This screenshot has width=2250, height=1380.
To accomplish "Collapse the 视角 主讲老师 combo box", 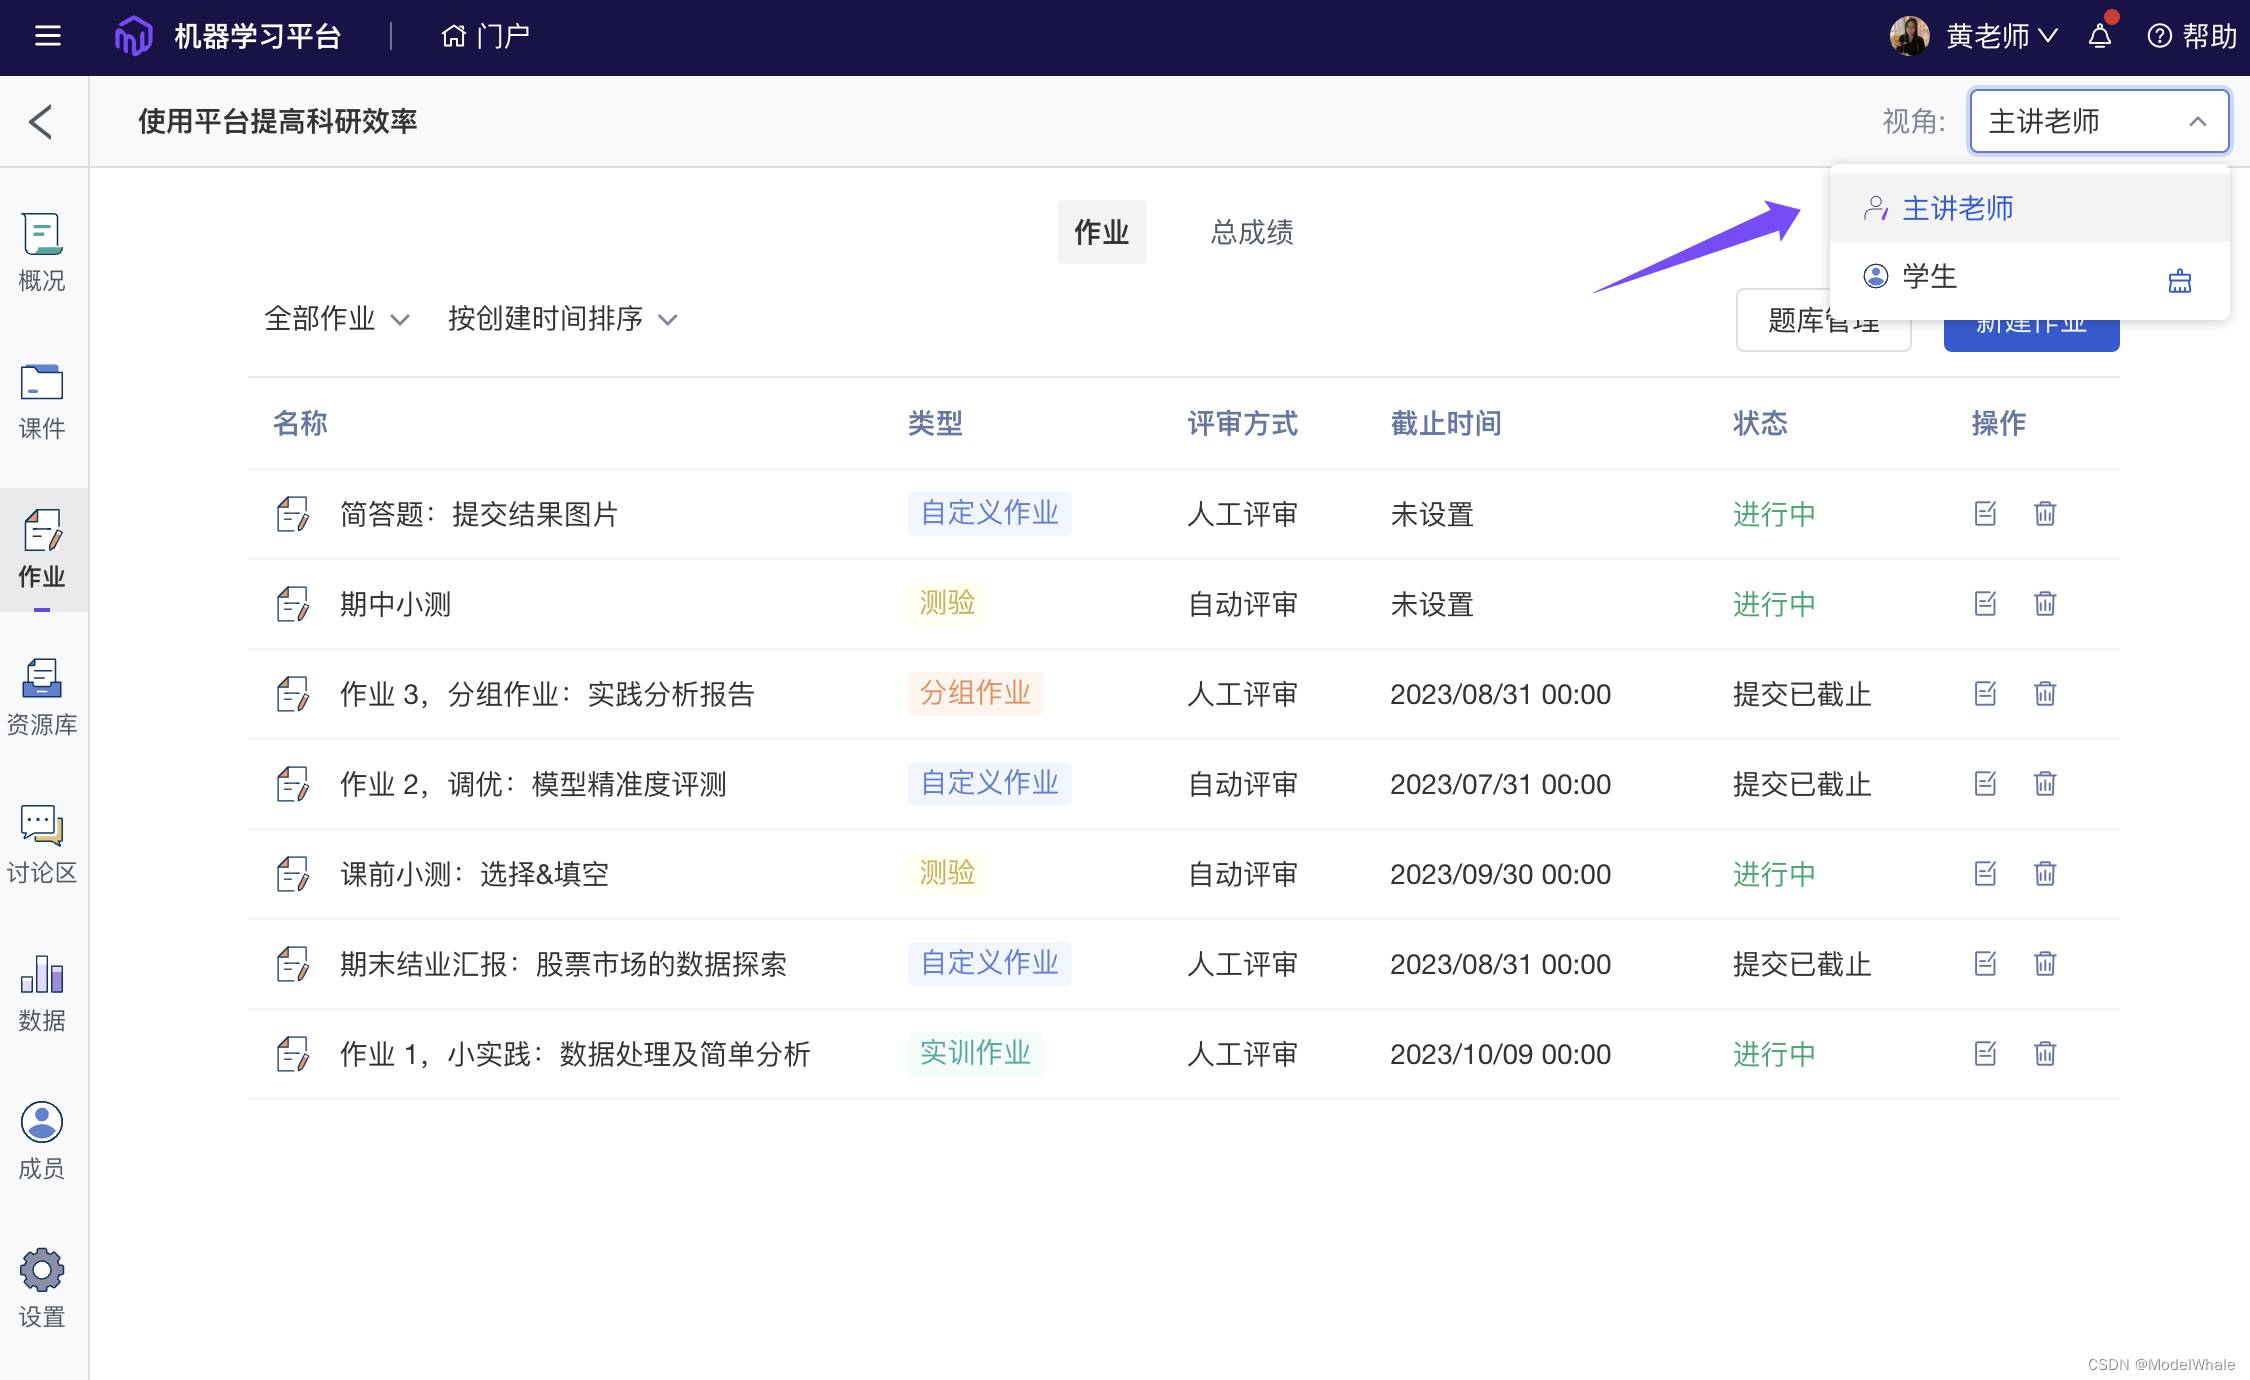I will coord(2098,122).
